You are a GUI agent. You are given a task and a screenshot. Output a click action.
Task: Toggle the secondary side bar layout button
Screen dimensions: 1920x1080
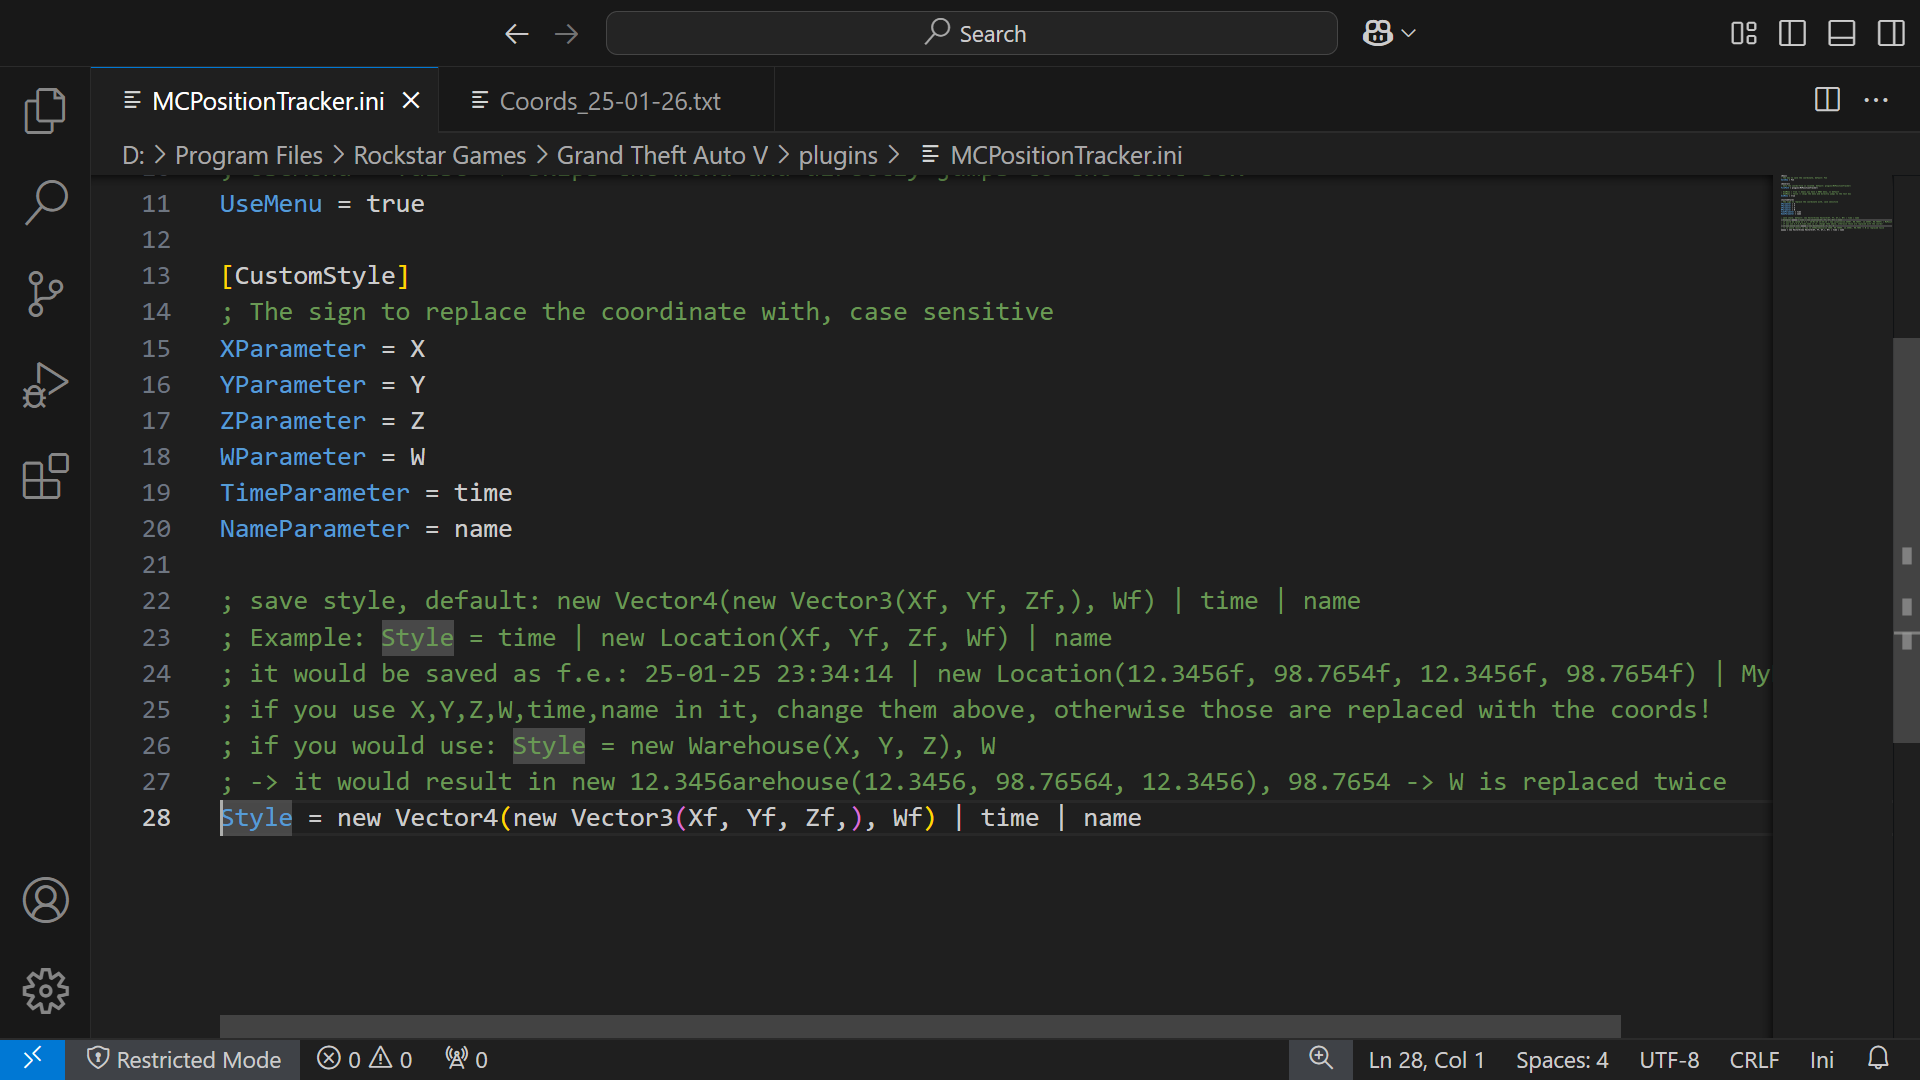(1890, 33)
